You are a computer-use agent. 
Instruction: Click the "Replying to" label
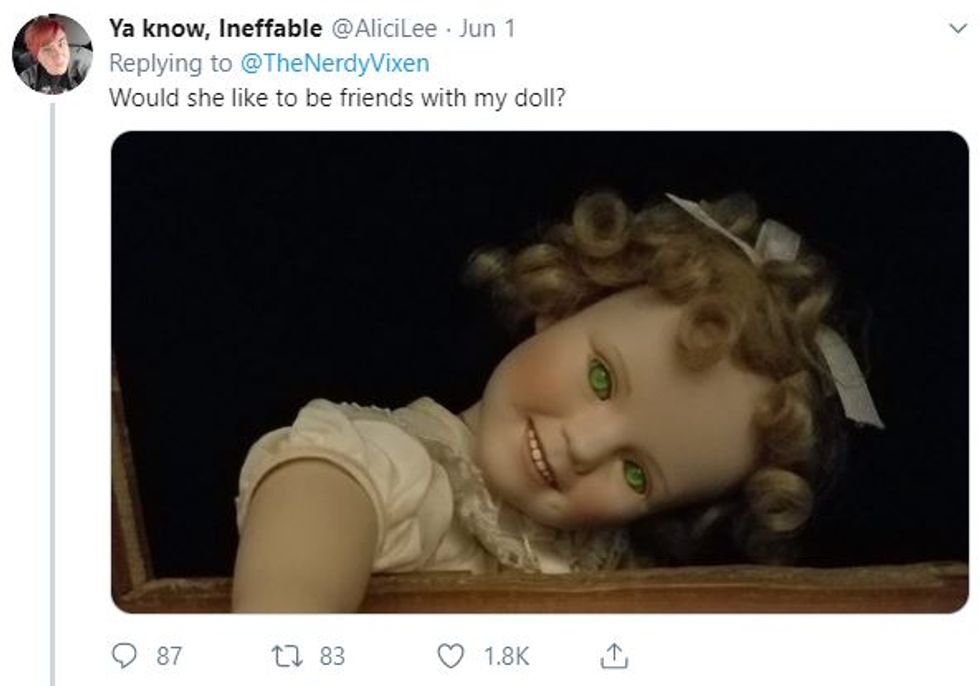(x=169, y=64)
